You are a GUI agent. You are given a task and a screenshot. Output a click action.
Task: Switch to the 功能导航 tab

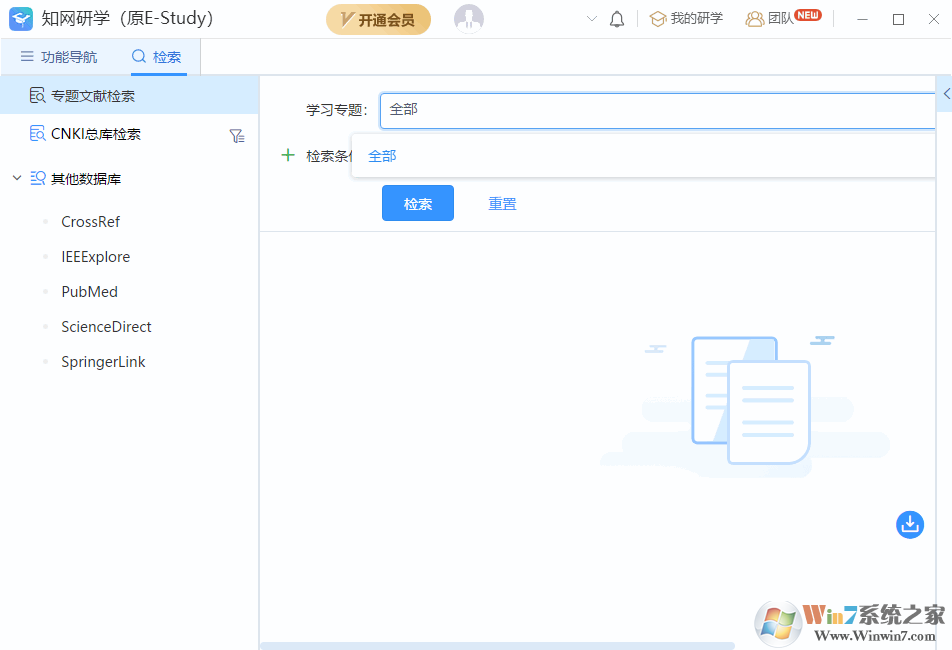[59, 57]
